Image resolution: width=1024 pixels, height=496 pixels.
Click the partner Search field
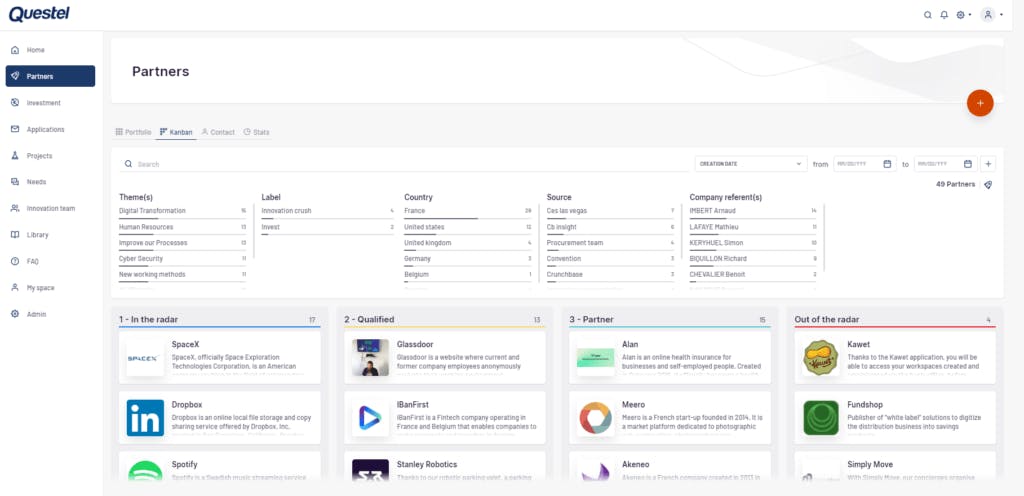point(403,164)
